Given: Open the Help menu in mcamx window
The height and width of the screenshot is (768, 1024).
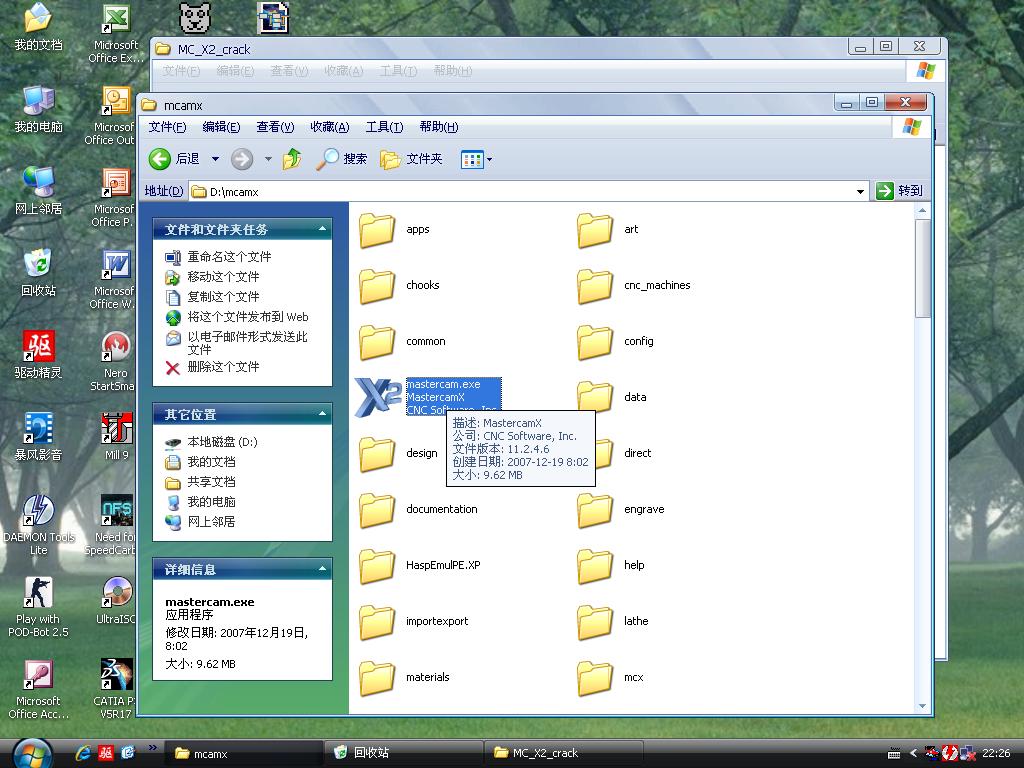Looking at the screenshot, I should pos(439,127).
